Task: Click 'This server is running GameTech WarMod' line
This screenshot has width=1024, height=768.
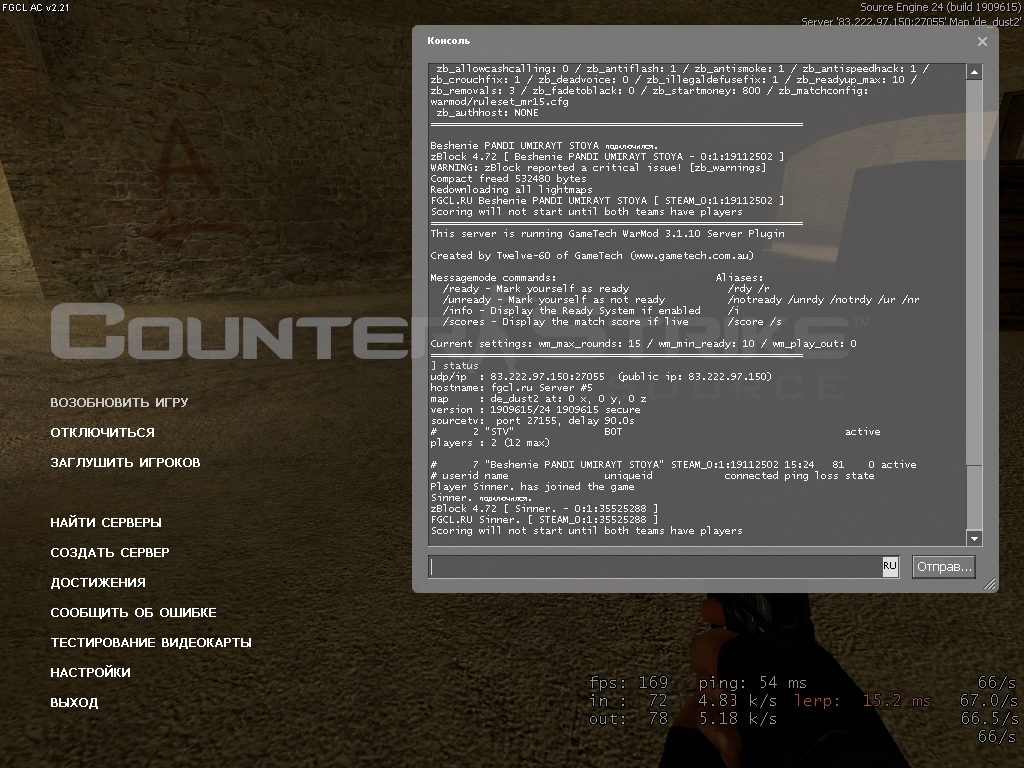Action: [607, 234]
